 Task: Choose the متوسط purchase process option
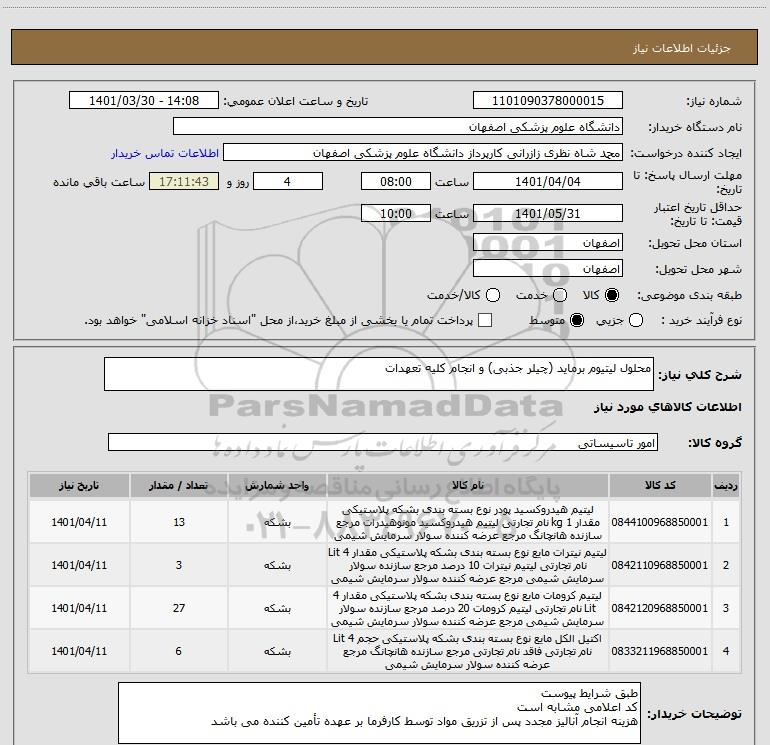[577, 321]
